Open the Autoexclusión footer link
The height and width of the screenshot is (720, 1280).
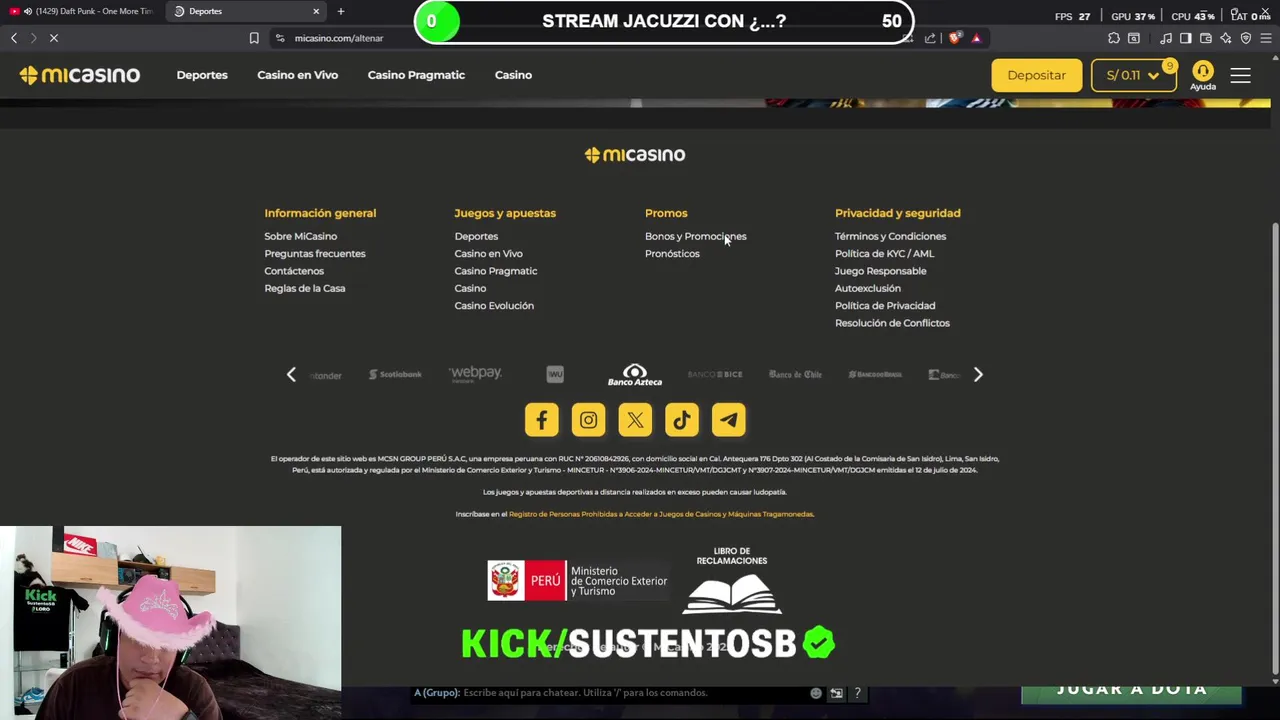(x=868, y=288)
